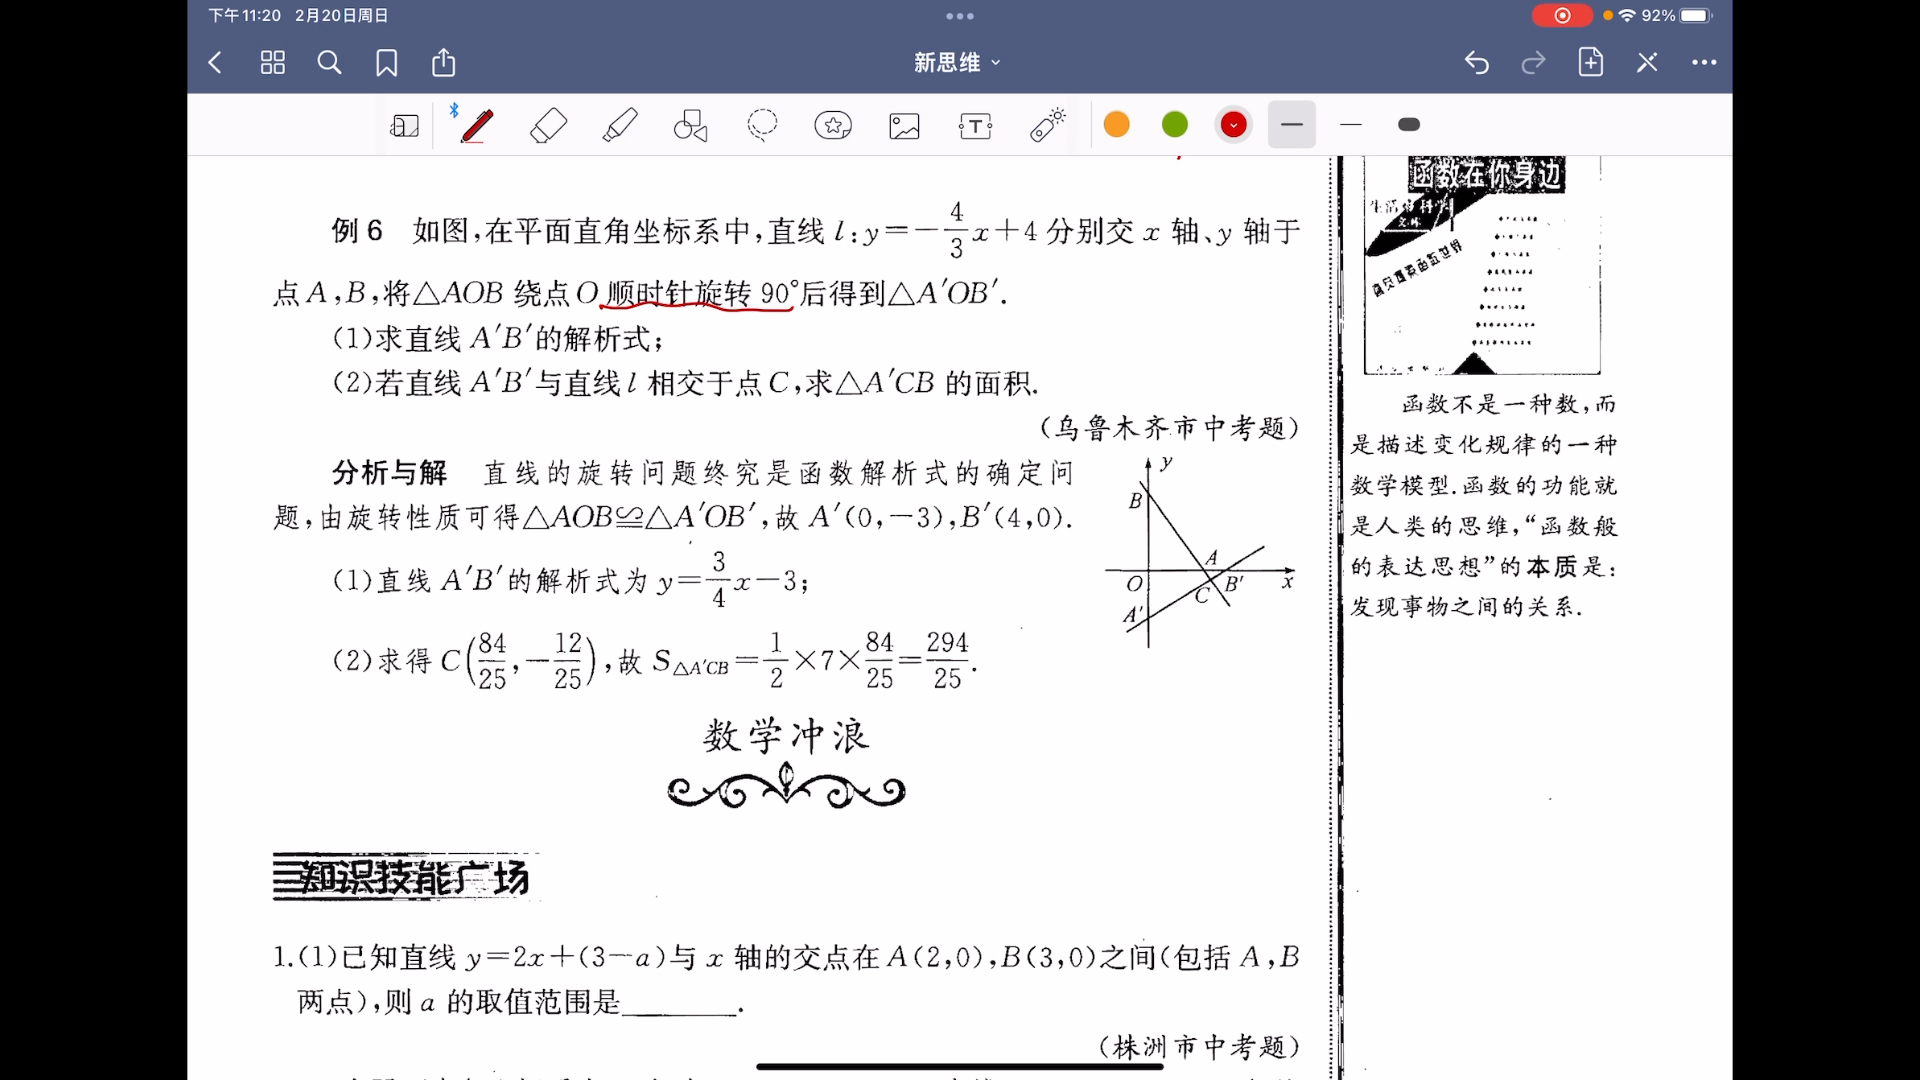
Task: Select the eraser tool
Action: click(549, 124)
